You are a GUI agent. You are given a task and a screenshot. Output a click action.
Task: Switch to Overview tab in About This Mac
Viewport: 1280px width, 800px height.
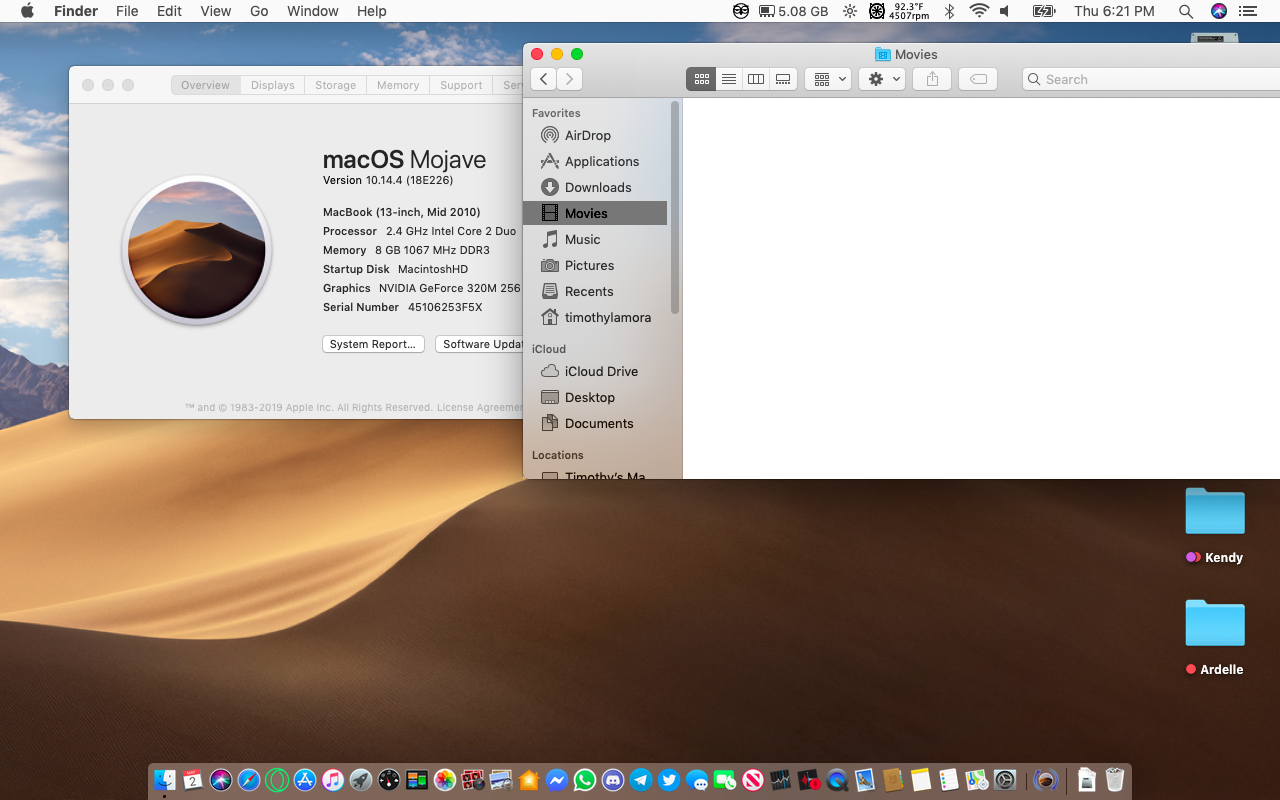coord(205,85)
